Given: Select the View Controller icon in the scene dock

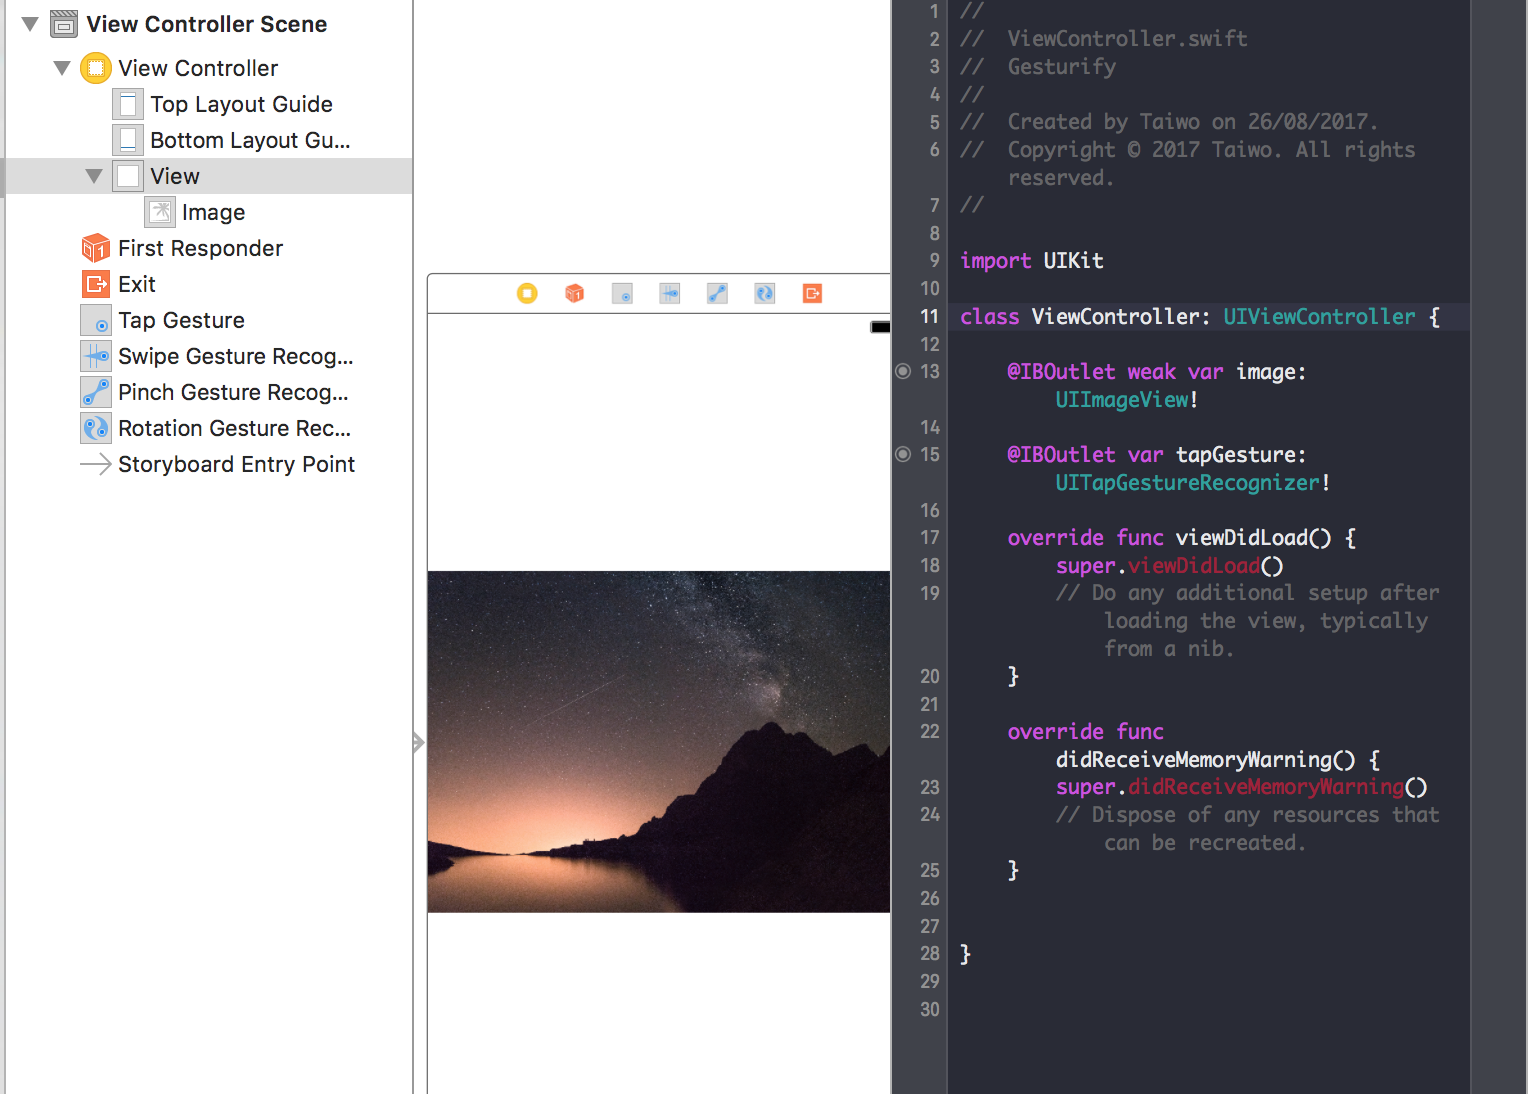Looking at the screenshot, I should [x=527, y=293].
